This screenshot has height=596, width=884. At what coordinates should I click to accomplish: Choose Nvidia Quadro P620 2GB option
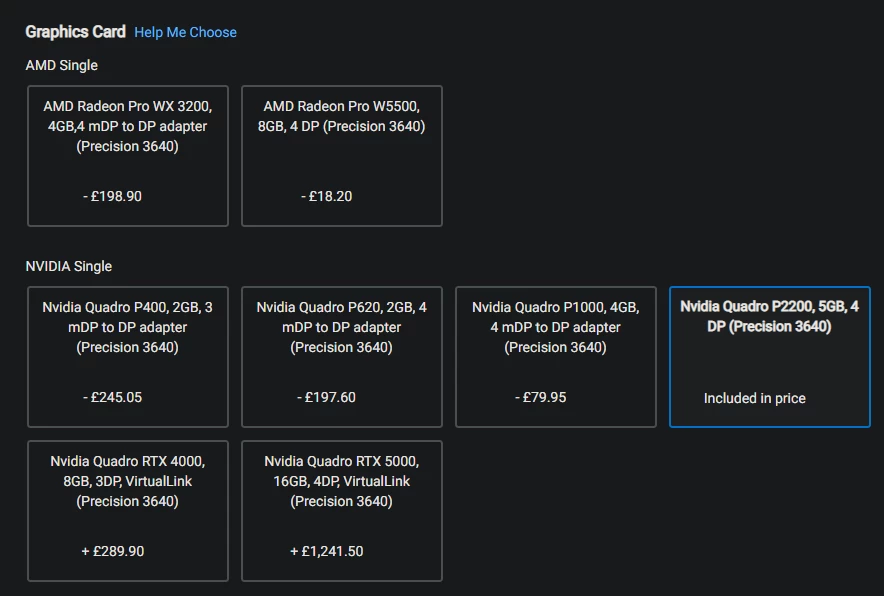(x=342, y=357)
